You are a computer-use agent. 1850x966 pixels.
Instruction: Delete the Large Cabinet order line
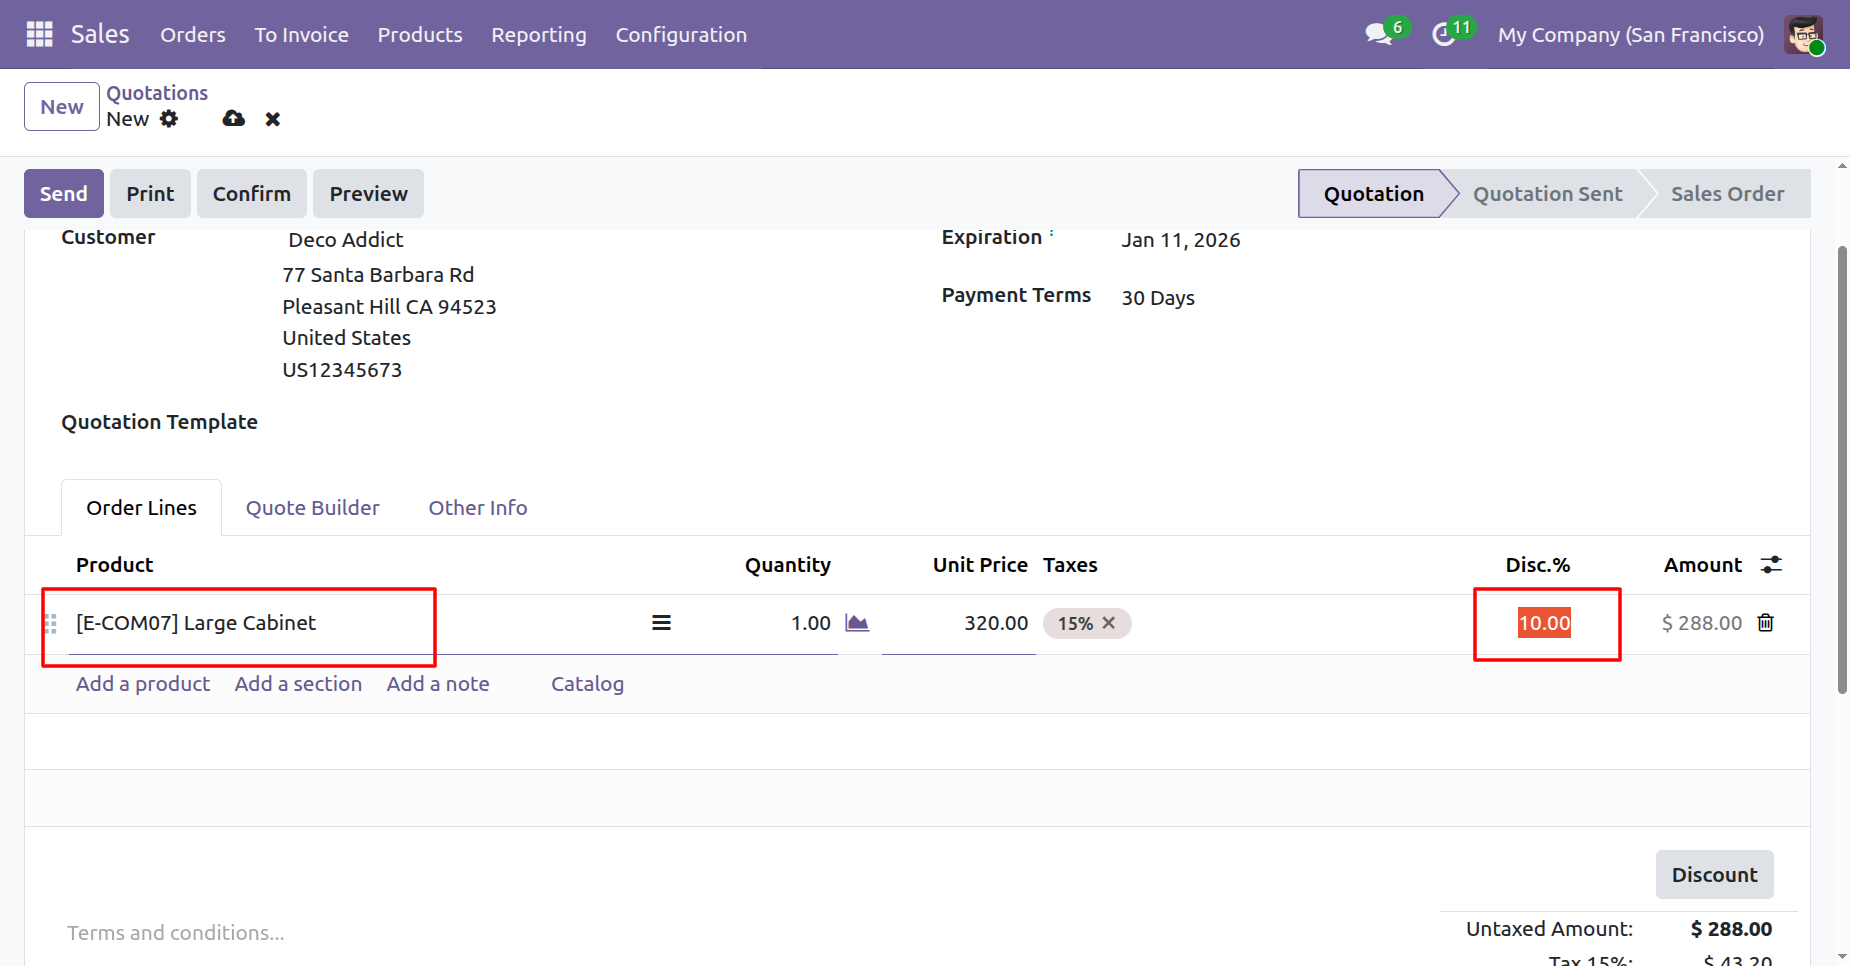pyautogui.click(x=1766, y=623)
